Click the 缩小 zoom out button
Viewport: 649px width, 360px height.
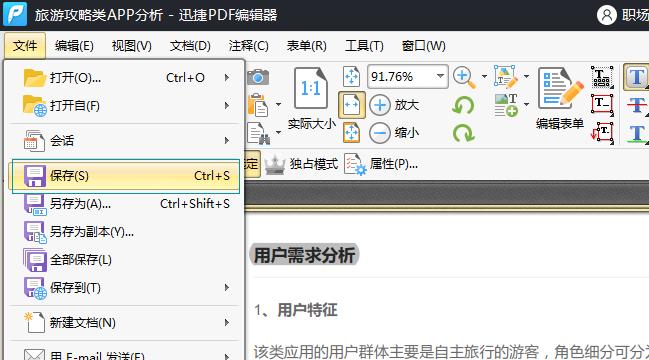coord(394,133)
